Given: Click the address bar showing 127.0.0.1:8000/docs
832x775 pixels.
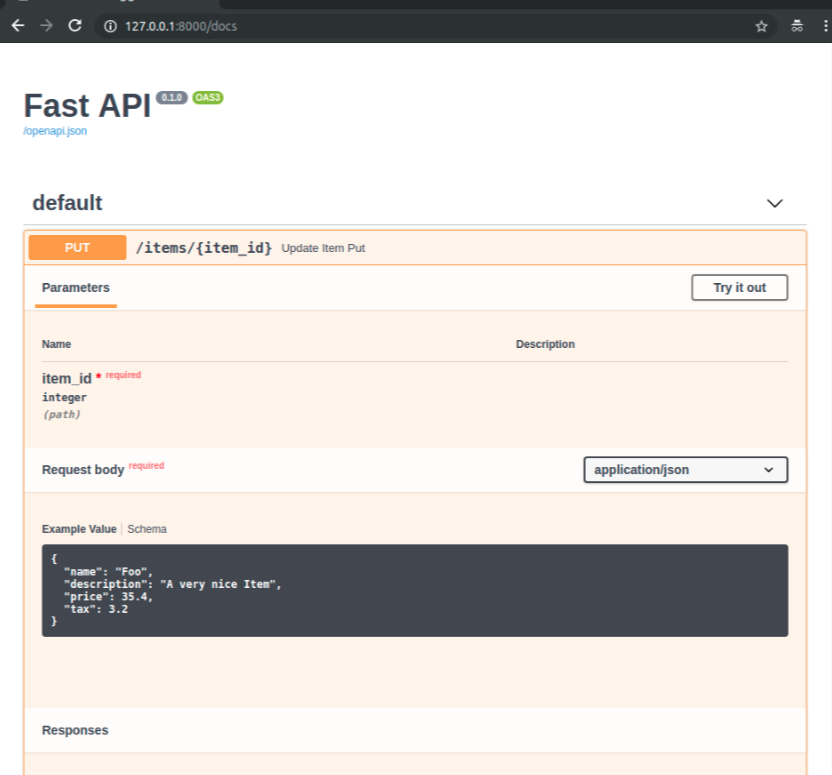Looking at the screenshot, I should coord(435,26).
